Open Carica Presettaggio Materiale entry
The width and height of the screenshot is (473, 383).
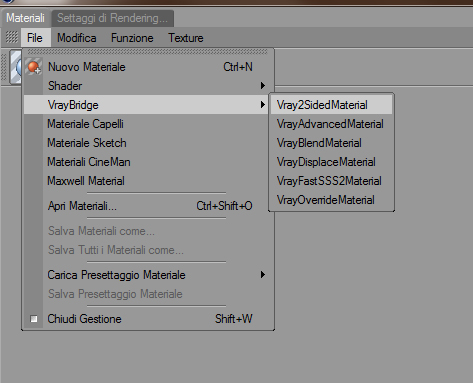click(149, 275)
